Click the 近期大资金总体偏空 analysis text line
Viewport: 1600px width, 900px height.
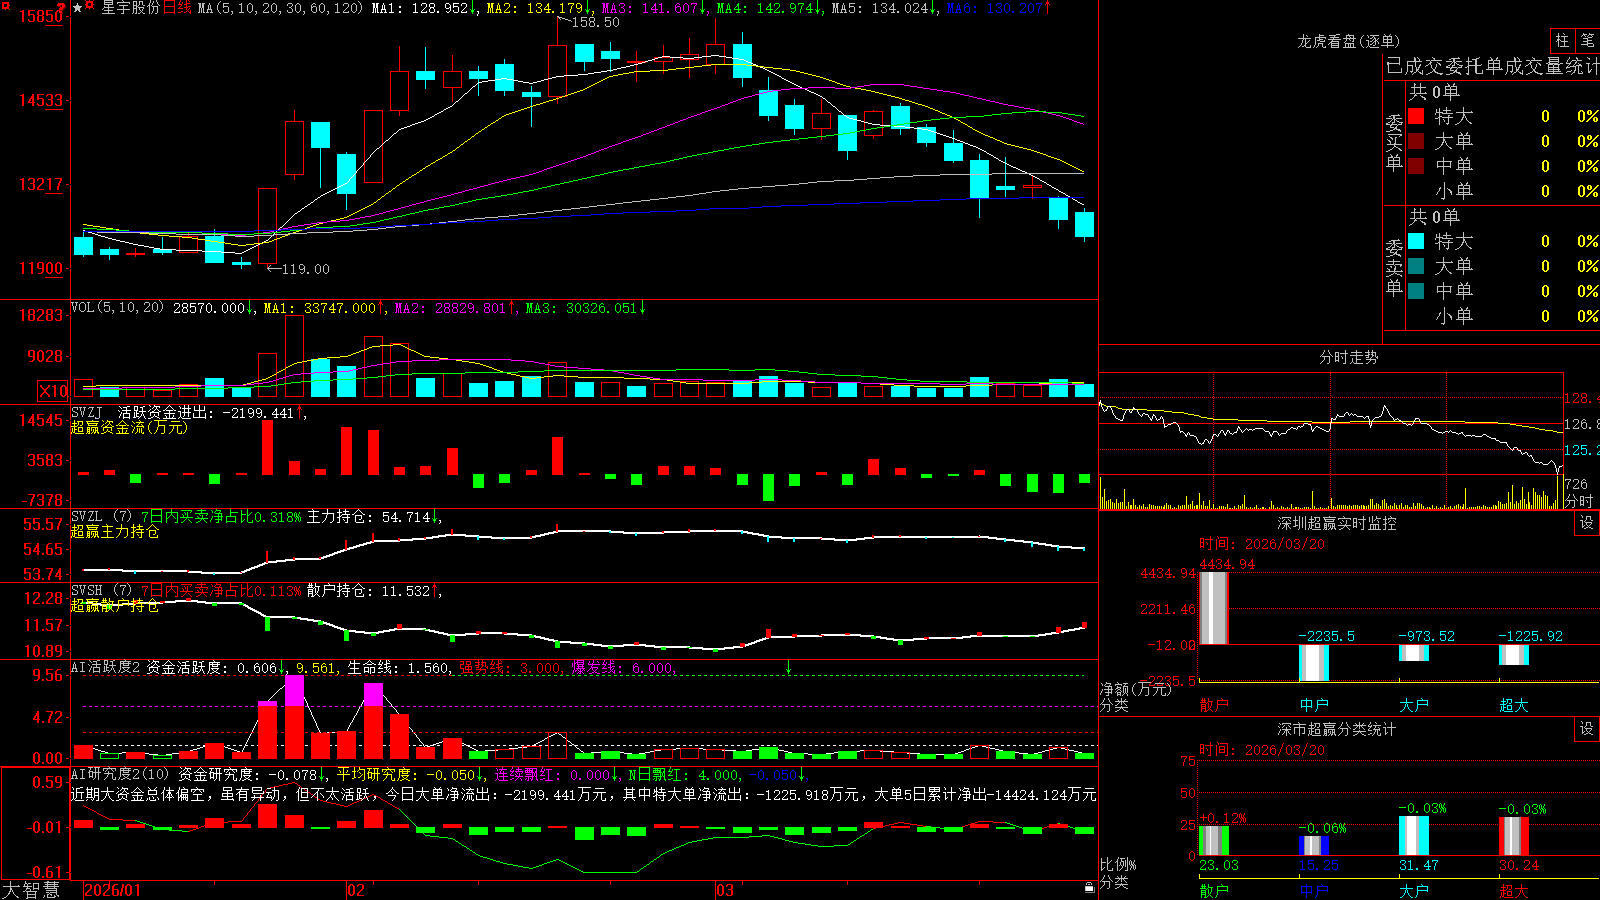coord(583,794)
